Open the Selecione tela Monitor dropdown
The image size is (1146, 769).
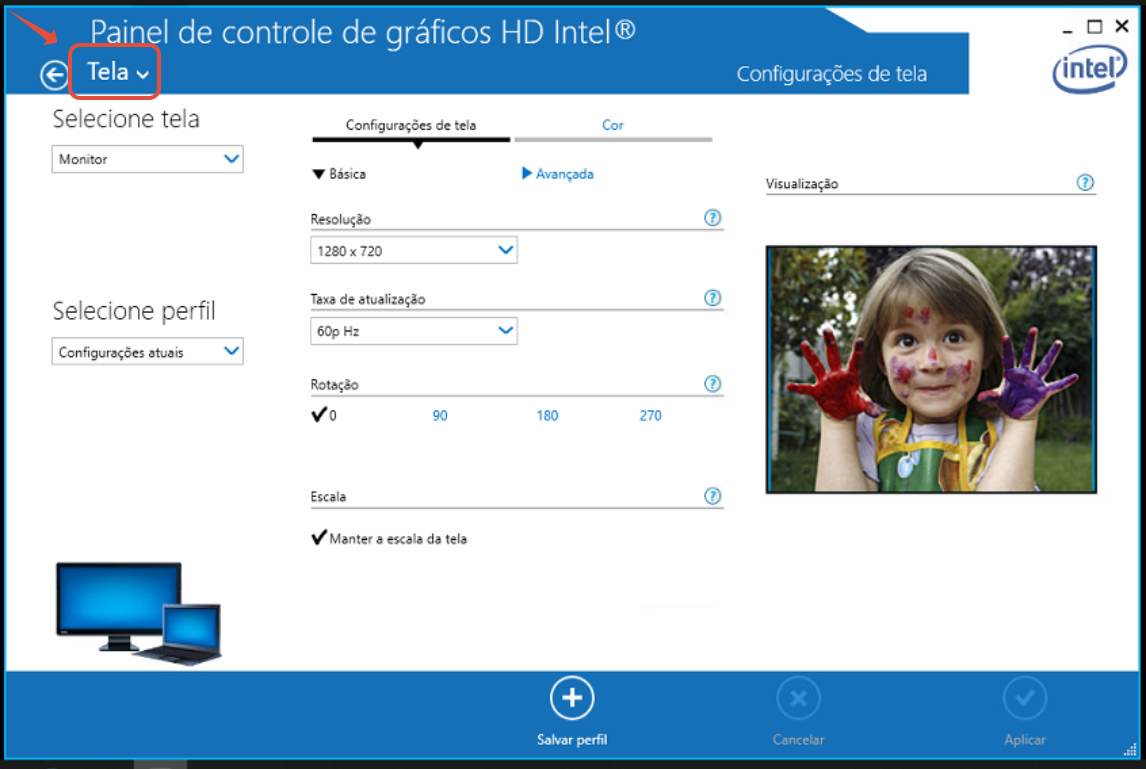[x=148, y=159]
